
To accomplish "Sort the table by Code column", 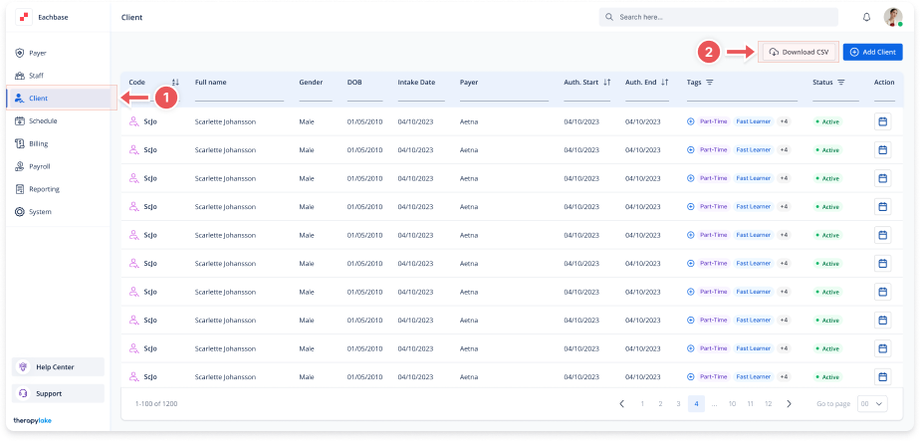I will point(175,82).
